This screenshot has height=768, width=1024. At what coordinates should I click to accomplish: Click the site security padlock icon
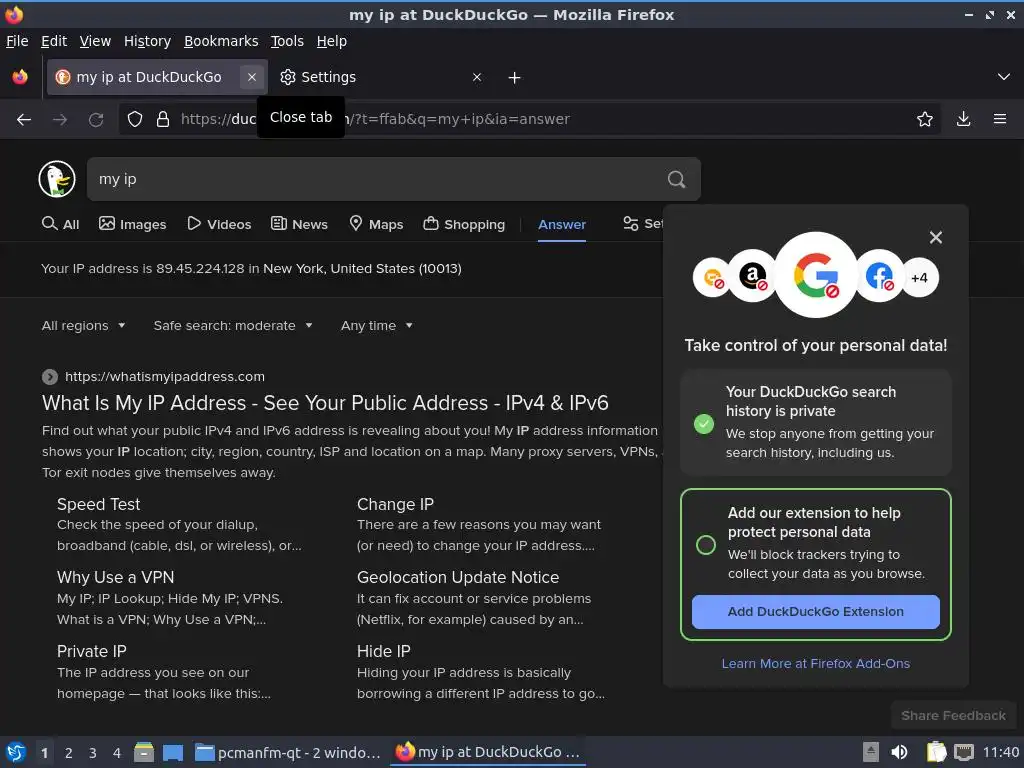[163, 119]
